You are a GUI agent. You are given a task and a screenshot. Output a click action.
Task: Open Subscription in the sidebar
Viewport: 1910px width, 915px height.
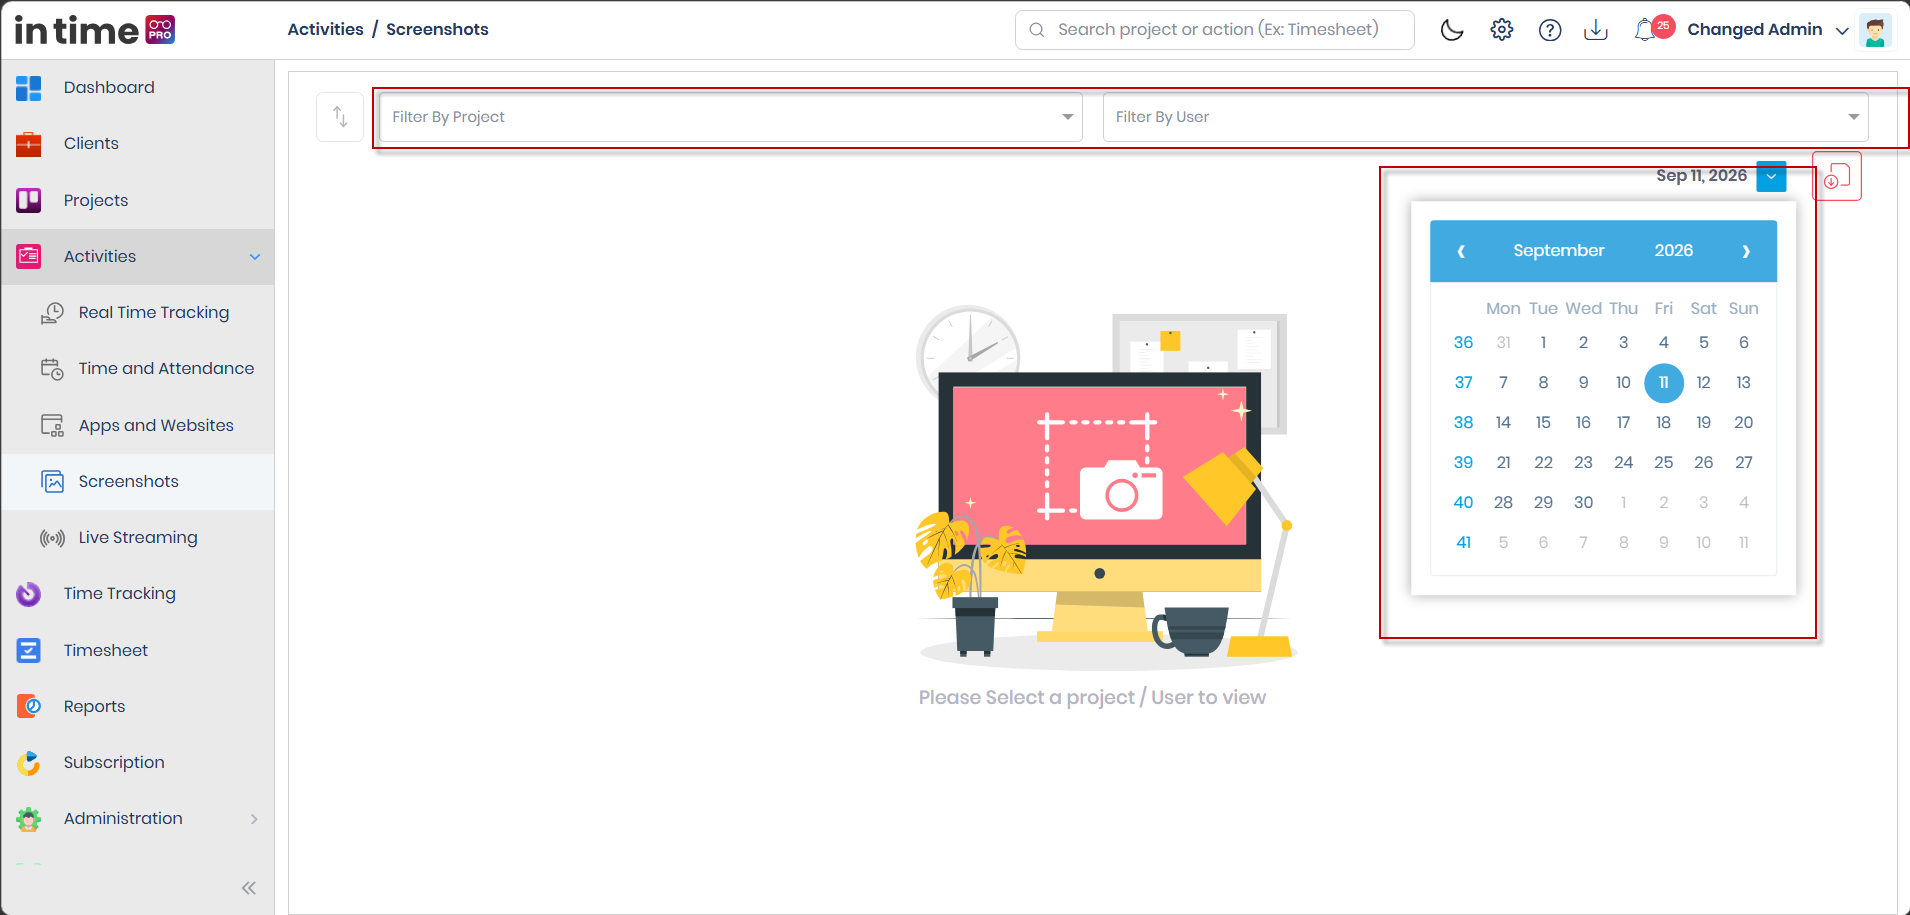[137, 762]
